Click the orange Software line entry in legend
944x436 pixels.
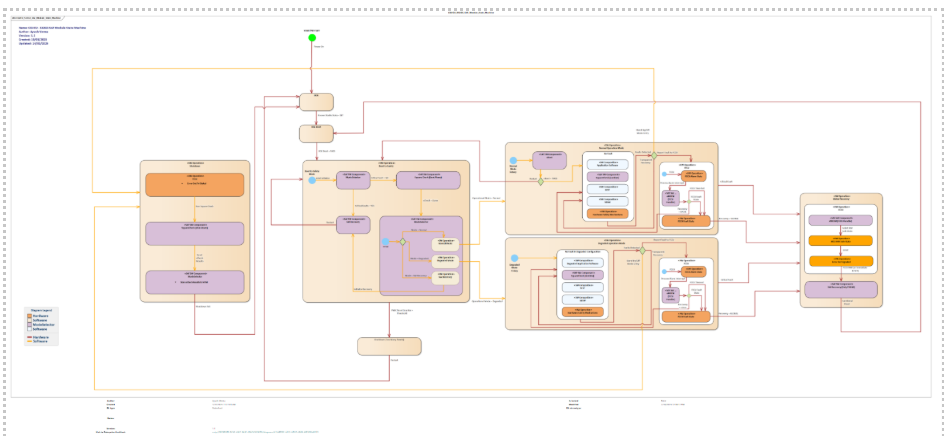[37, 341]
